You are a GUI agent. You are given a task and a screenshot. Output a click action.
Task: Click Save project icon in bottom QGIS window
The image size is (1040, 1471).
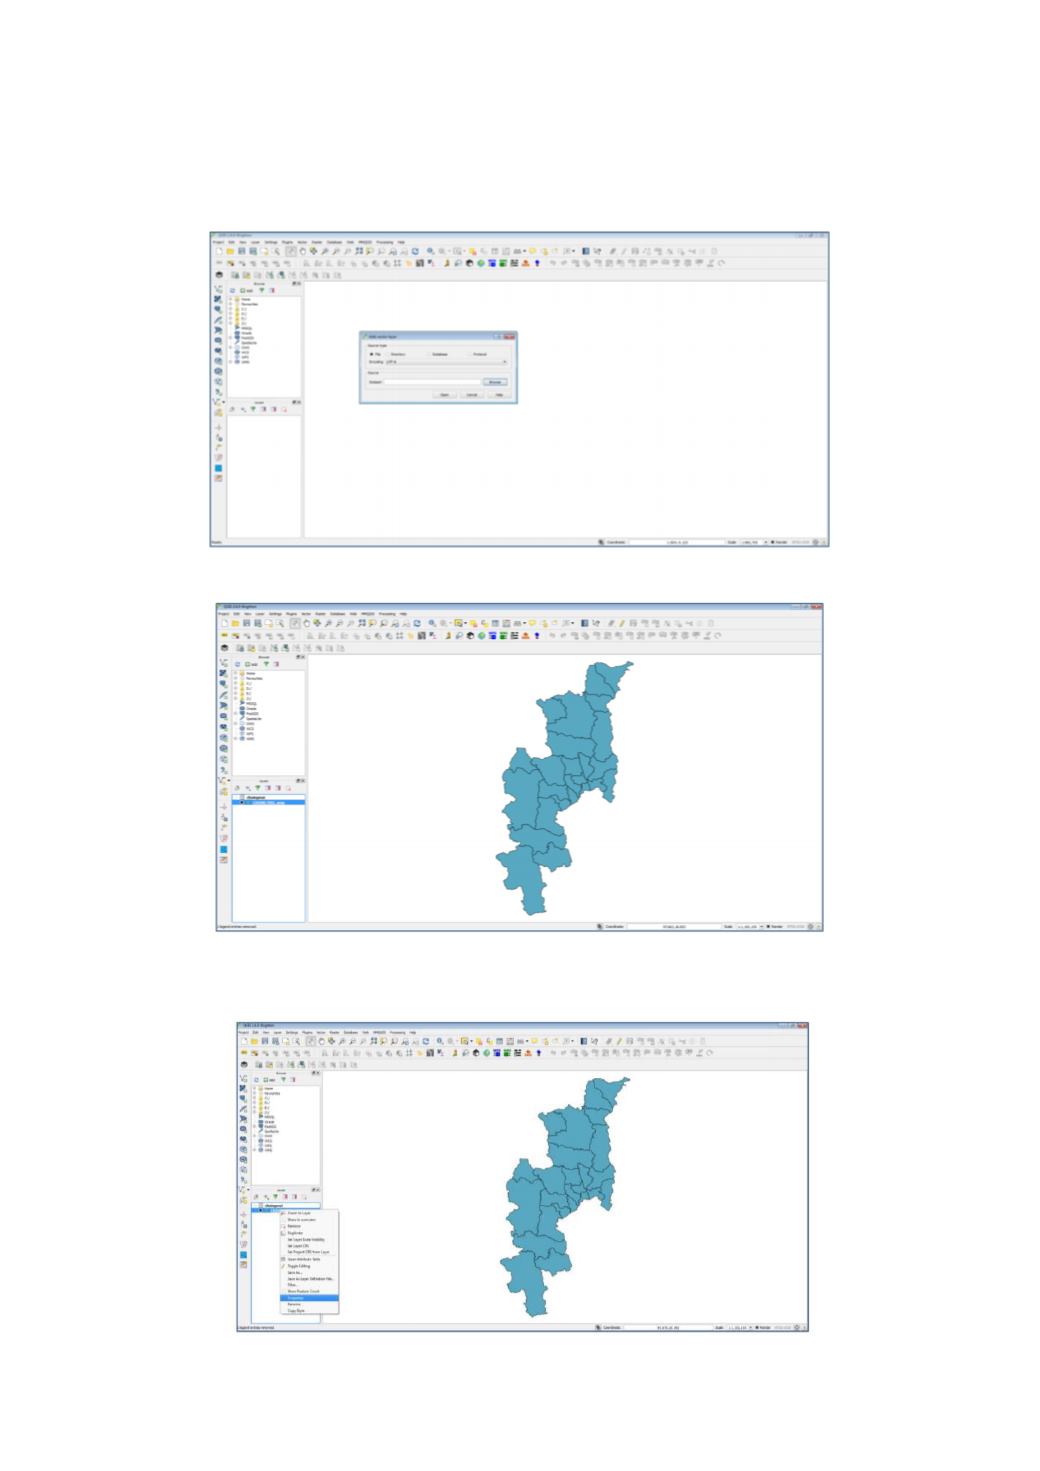pos(265,1041)
